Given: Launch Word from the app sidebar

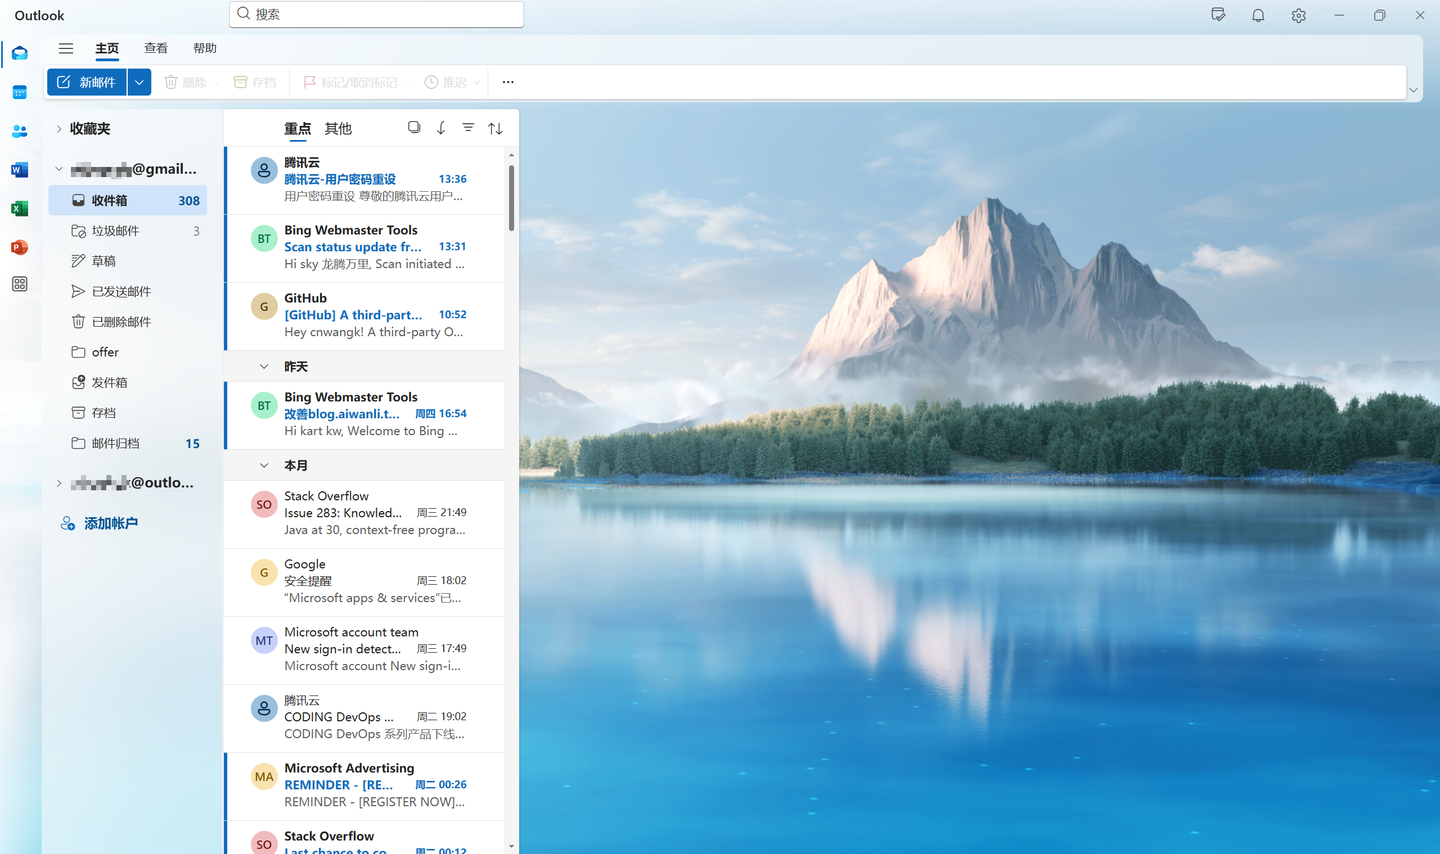Looking at the screenshot, I should pyautogui.click(x=20, y=170).
